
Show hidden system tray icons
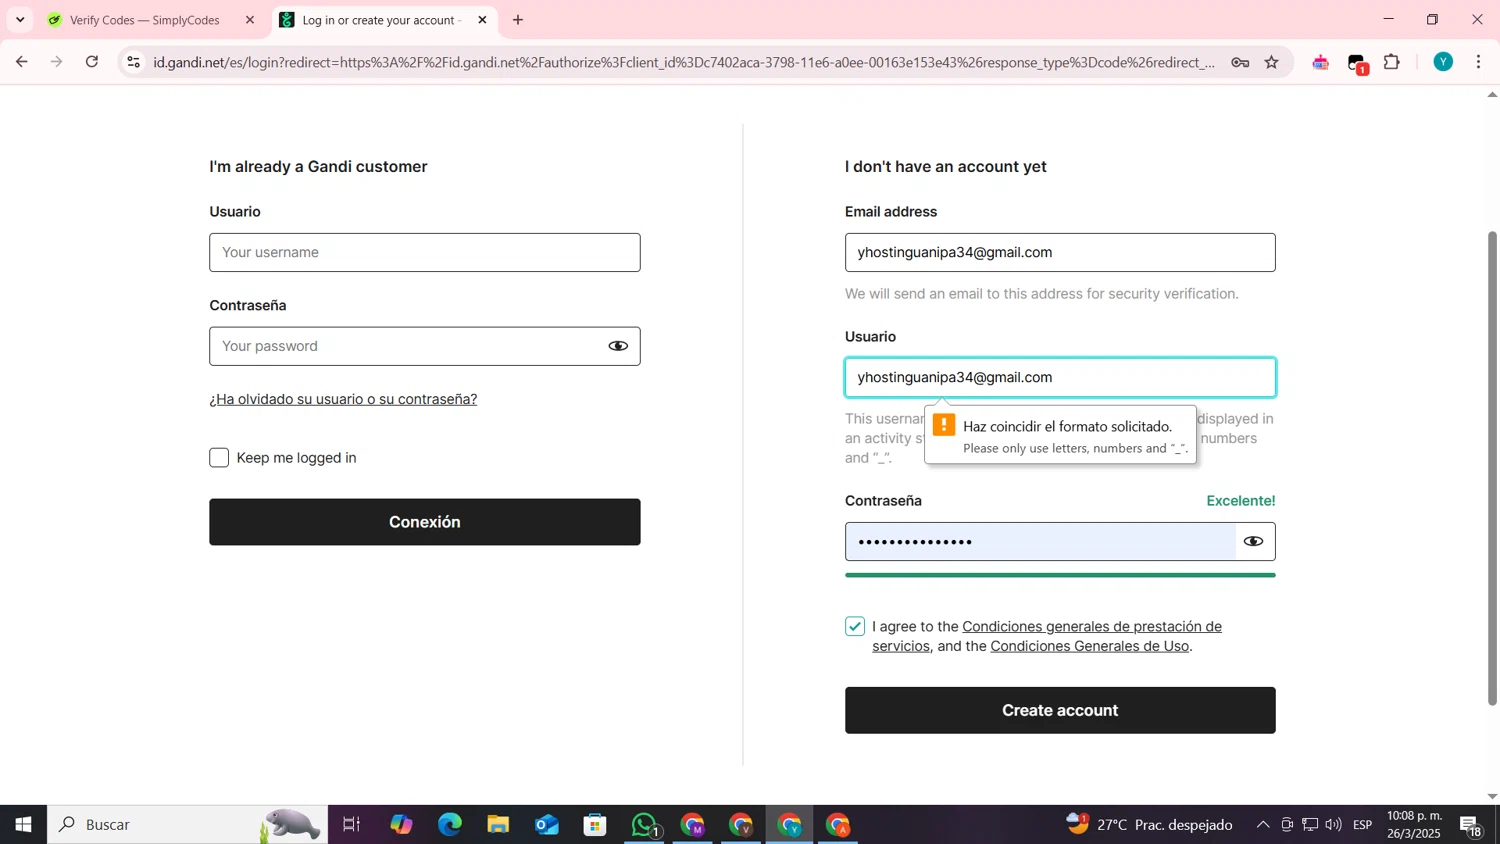[1263, 825]
